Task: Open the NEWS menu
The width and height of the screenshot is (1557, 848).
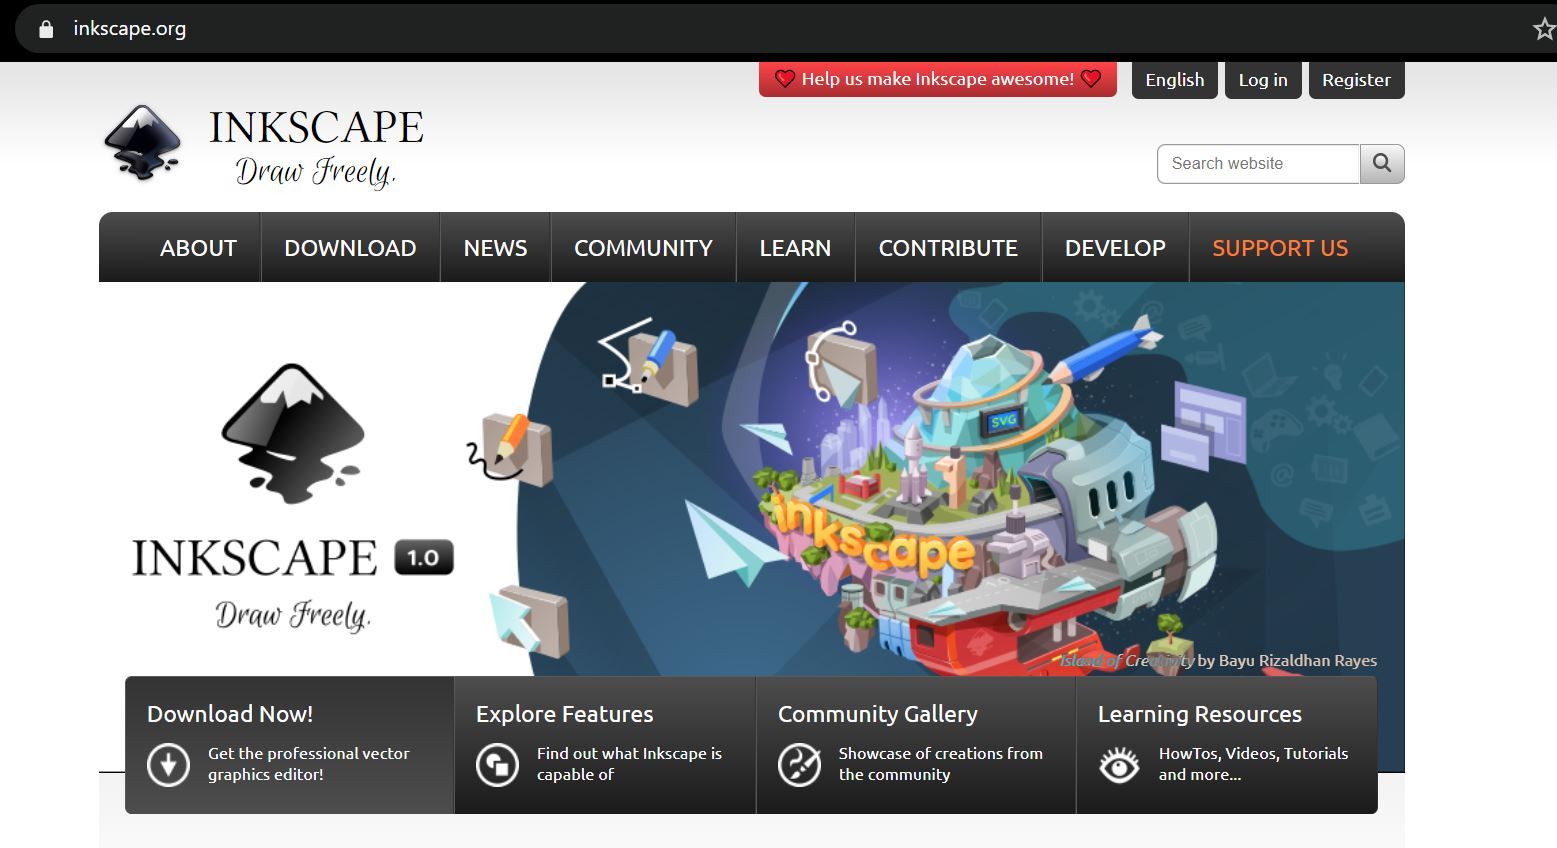Action: (x=495, y=248)
